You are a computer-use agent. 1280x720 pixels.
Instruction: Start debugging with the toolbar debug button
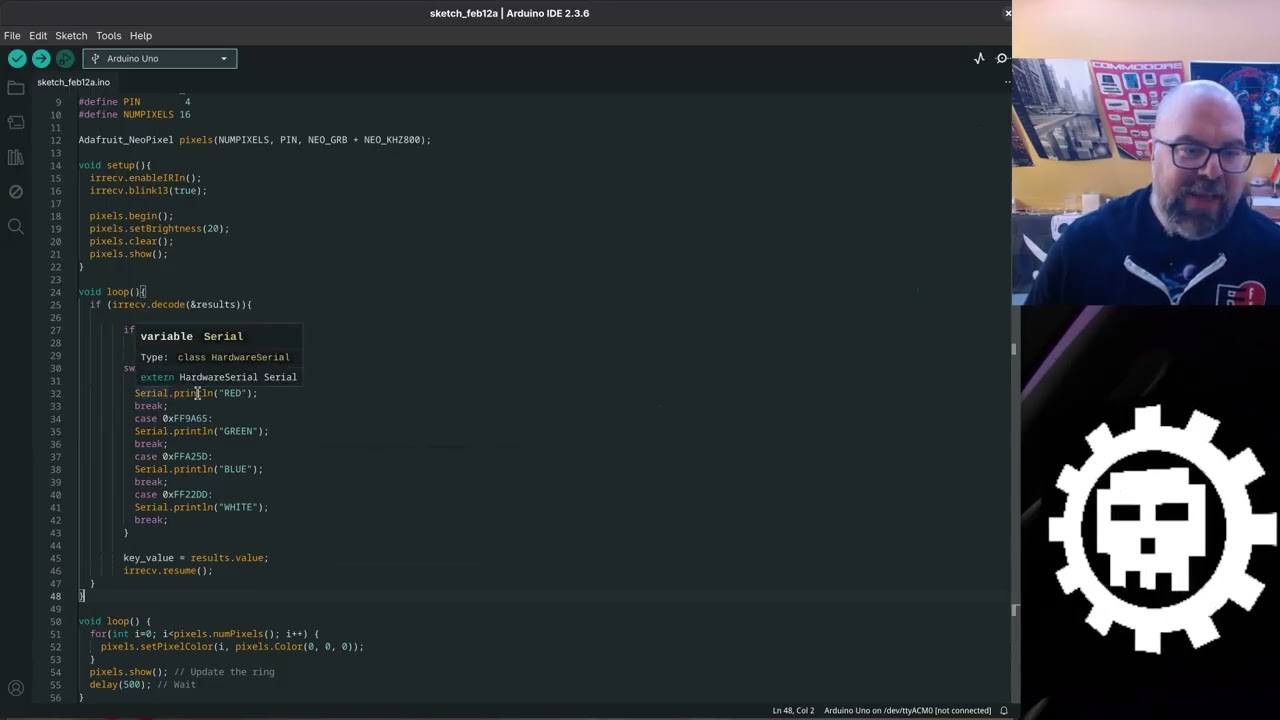point(65,59)
